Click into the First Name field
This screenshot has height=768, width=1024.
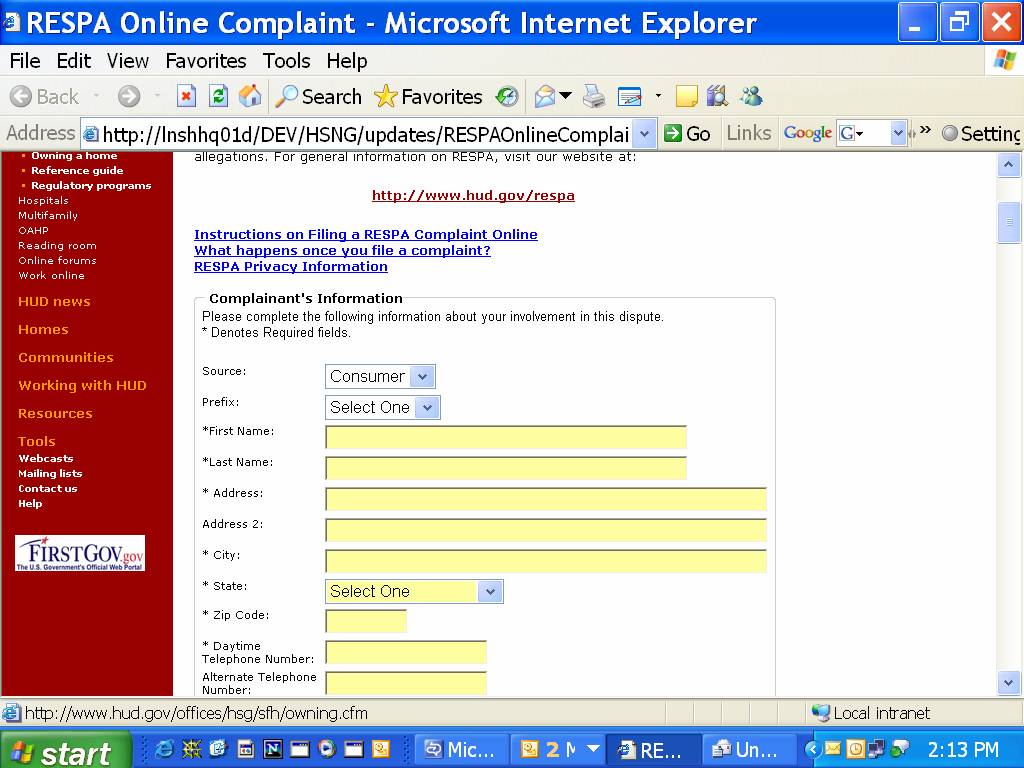click(506, 438)
